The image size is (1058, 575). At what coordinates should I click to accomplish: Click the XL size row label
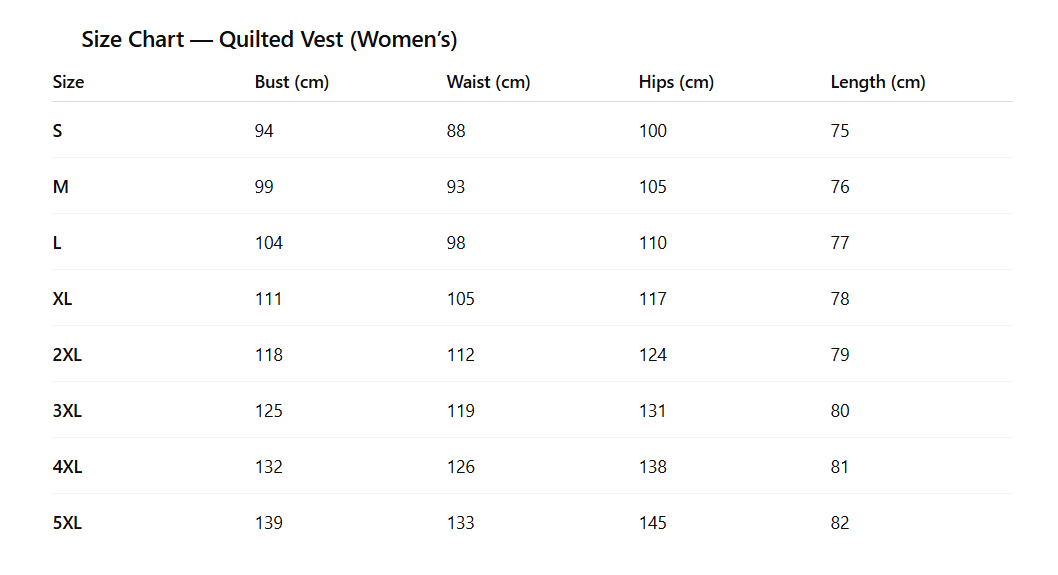coord(62,299)
